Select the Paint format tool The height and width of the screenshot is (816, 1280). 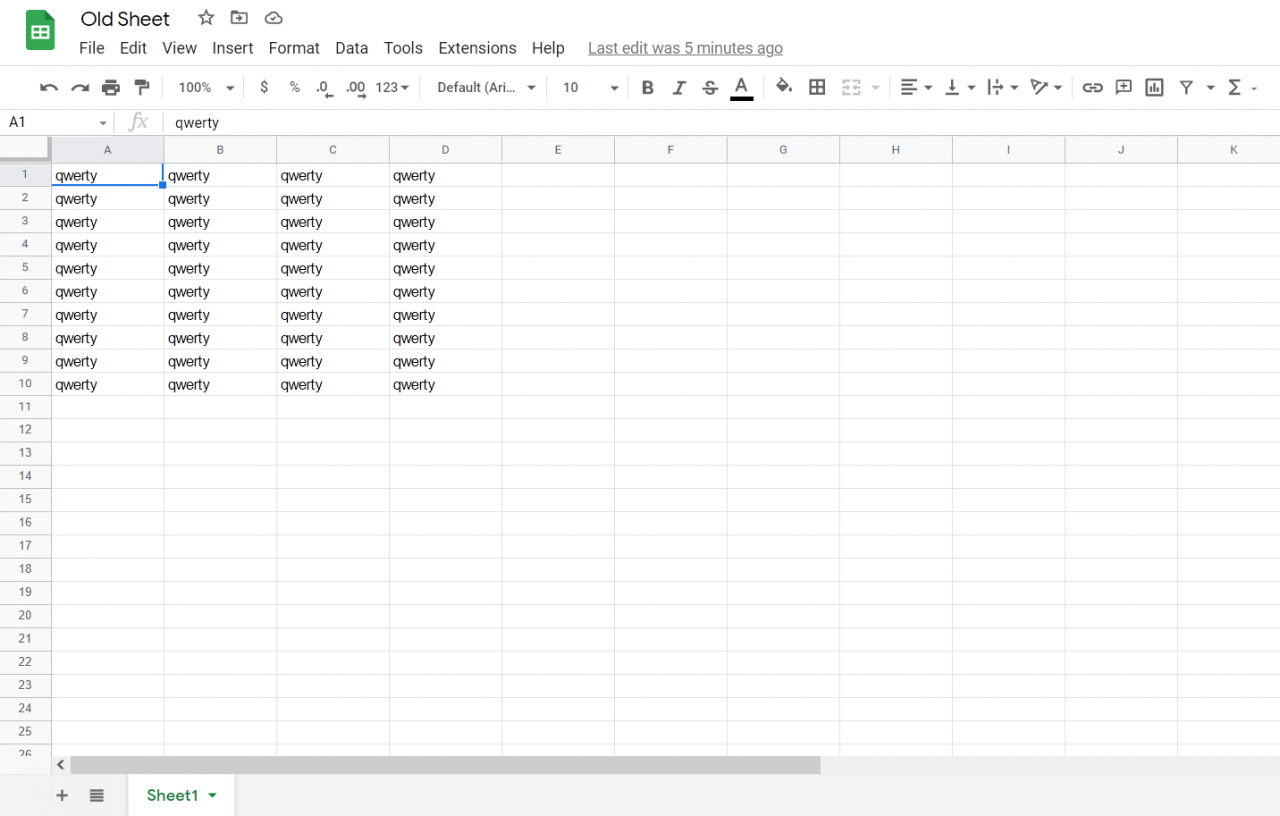click(x=142, y=87)
